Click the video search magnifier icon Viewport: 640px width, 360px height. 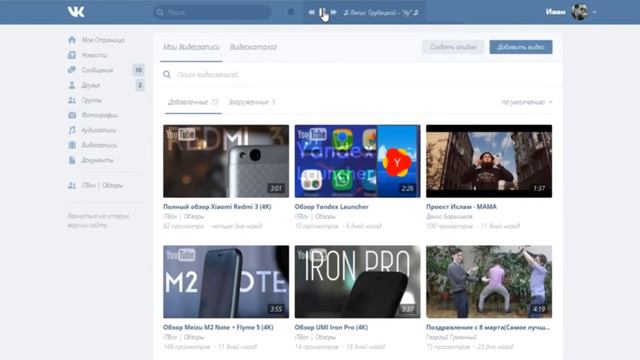coord(167,74)
